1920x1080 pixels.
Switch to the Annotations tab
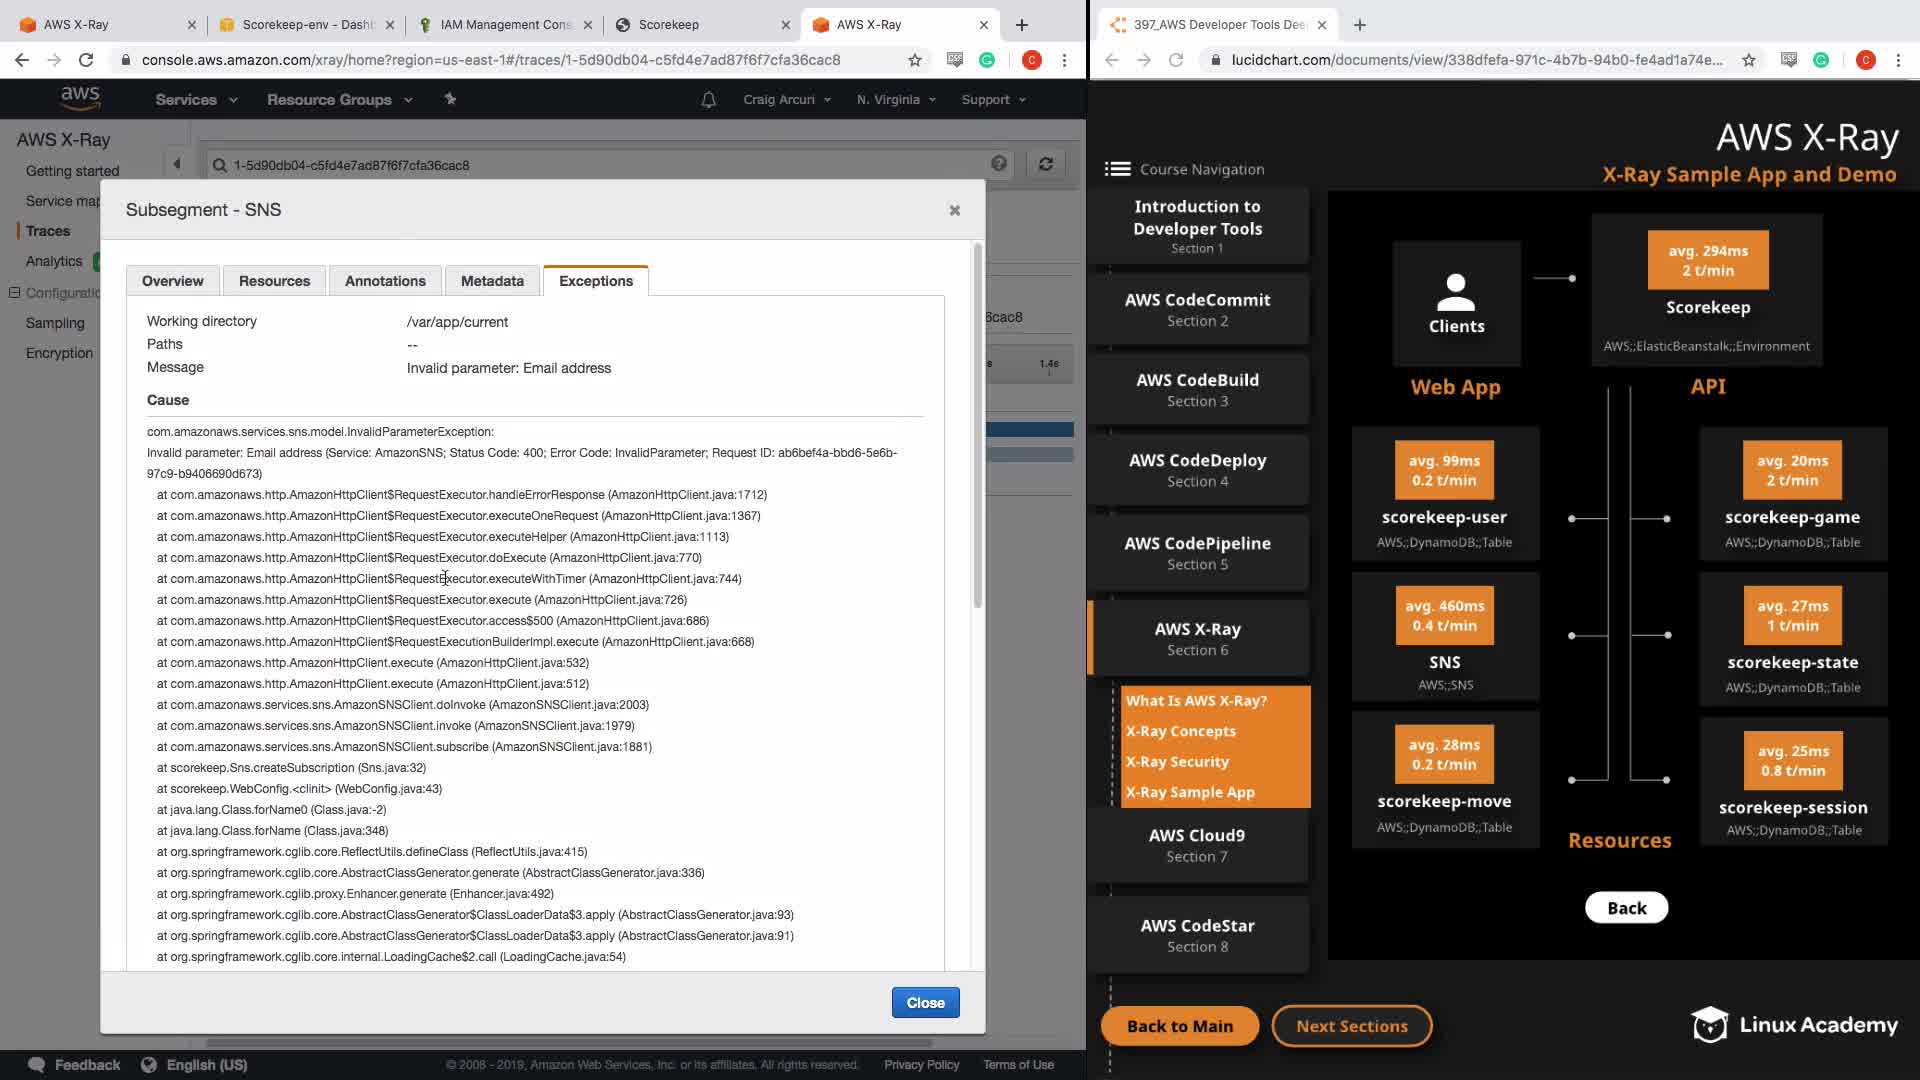click(x=385, y=281)
